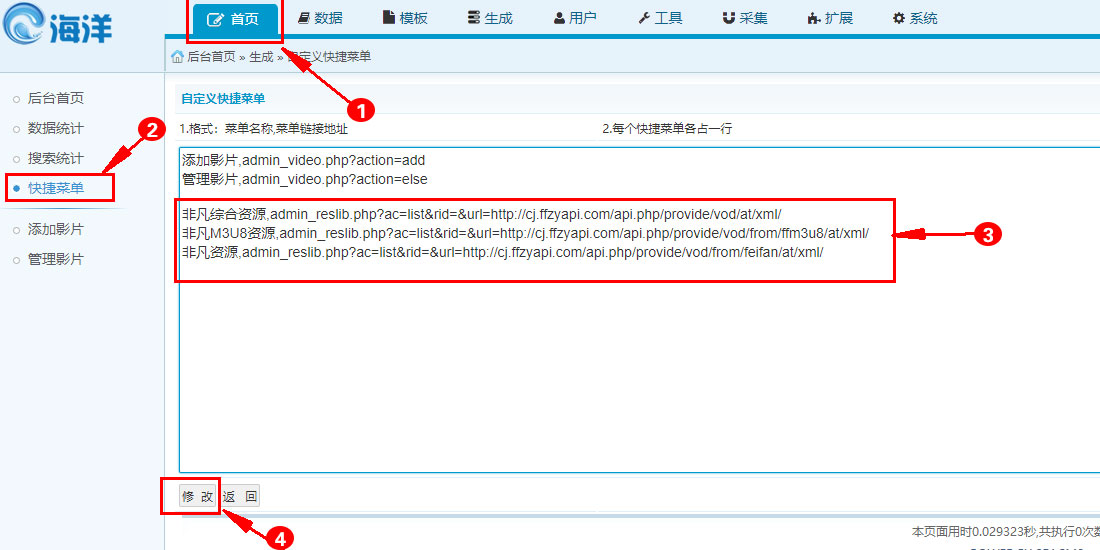The image size is (1100, 550).
Task: Click the home icon in breadcrumb
Action: coord(177,57)
